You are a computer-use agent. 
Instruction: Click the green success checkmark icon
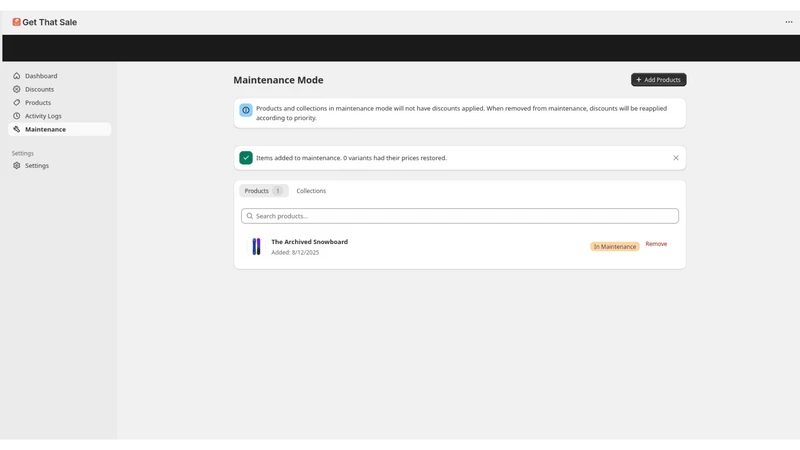coord(246,158)
